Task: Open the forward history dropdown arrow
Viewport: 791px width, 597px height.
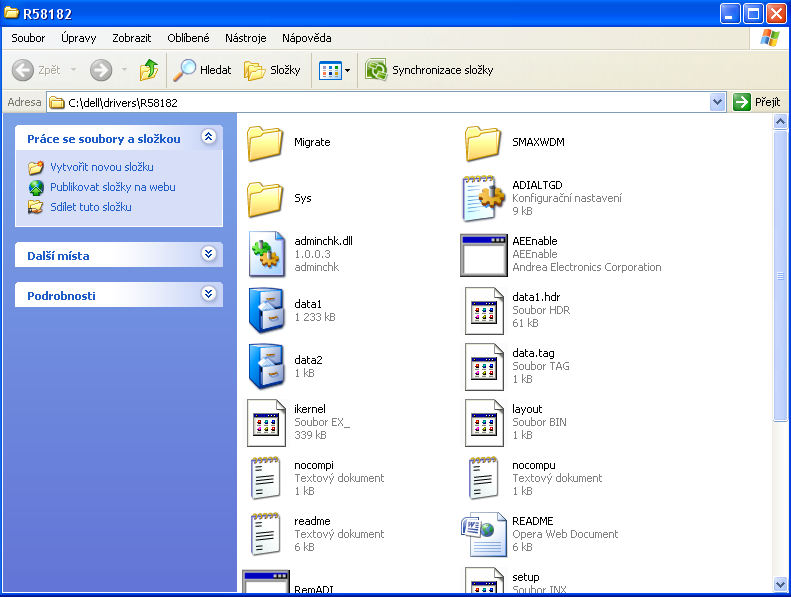Action: pos(124,70)
